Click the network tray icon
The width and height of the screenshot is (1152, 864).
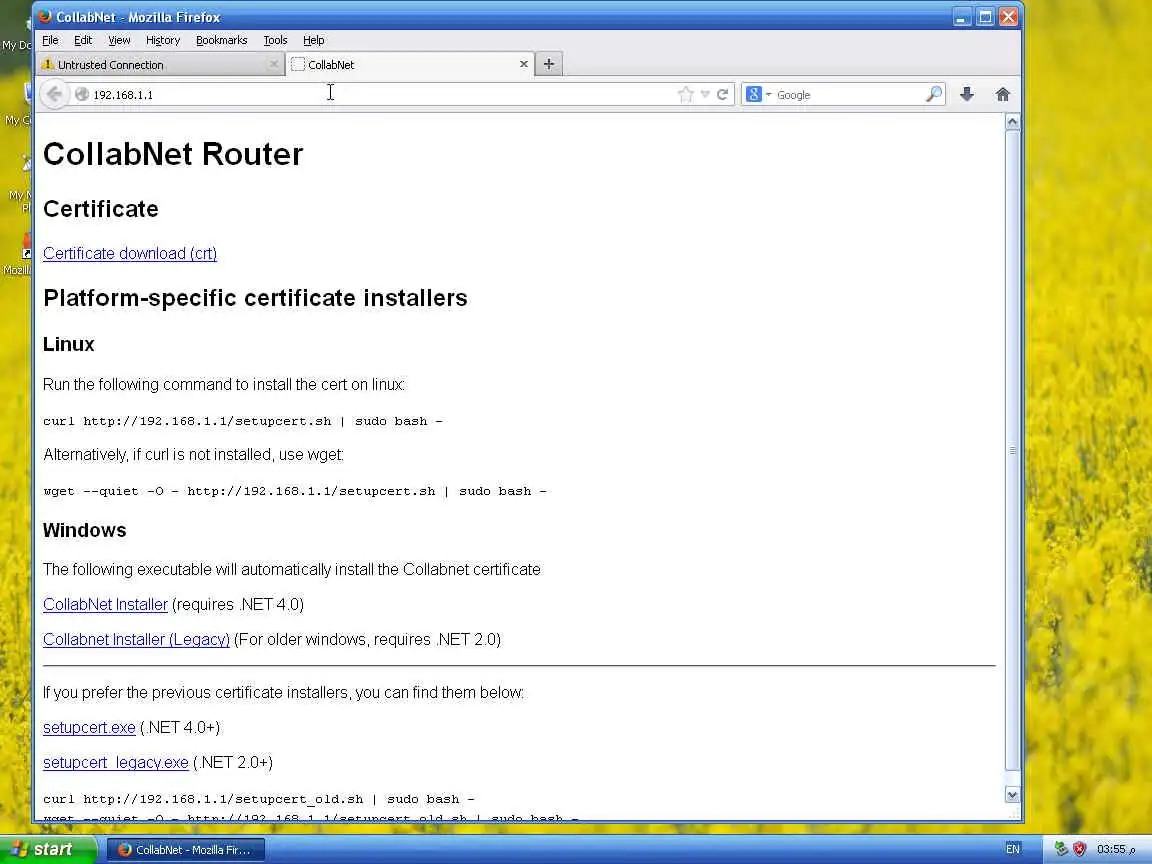click(x=1061, y=849)
